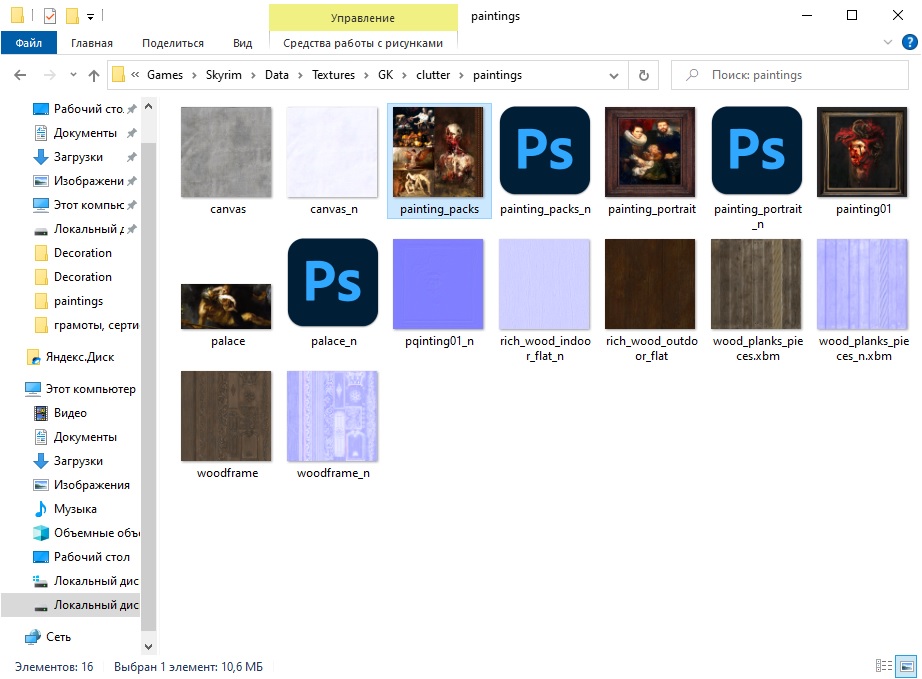Open recent locations dropdown arrow
Screen dimensions: 922x679
click(73, 75)
